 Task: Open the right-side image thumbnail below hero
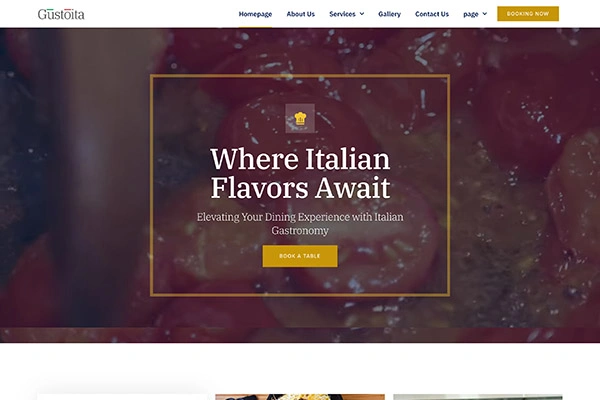[478, 397]
